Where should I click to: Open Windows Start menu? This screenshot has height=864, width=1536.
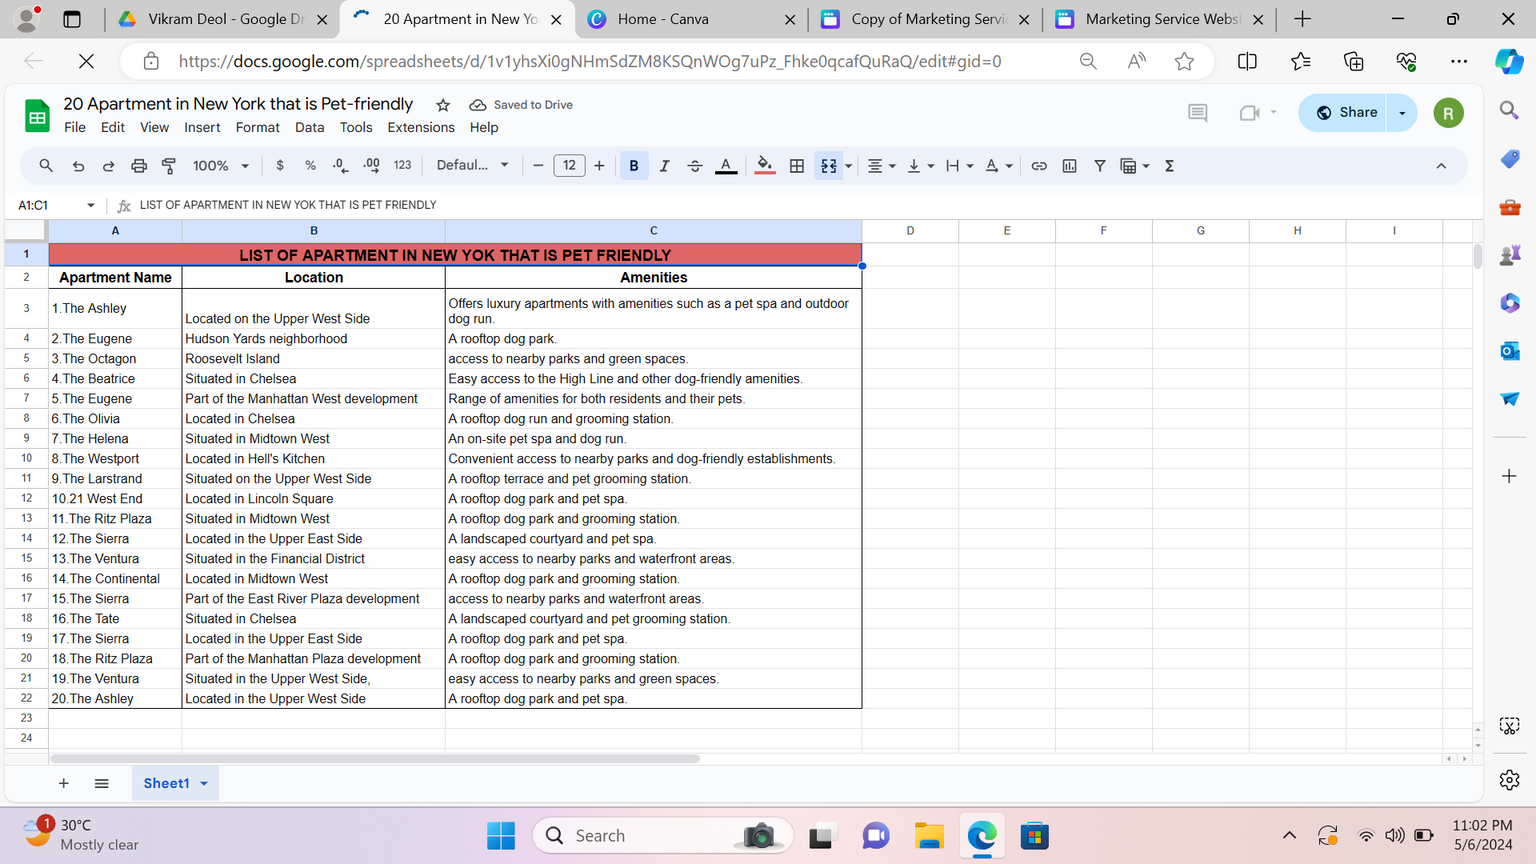[x=500, y=836]
